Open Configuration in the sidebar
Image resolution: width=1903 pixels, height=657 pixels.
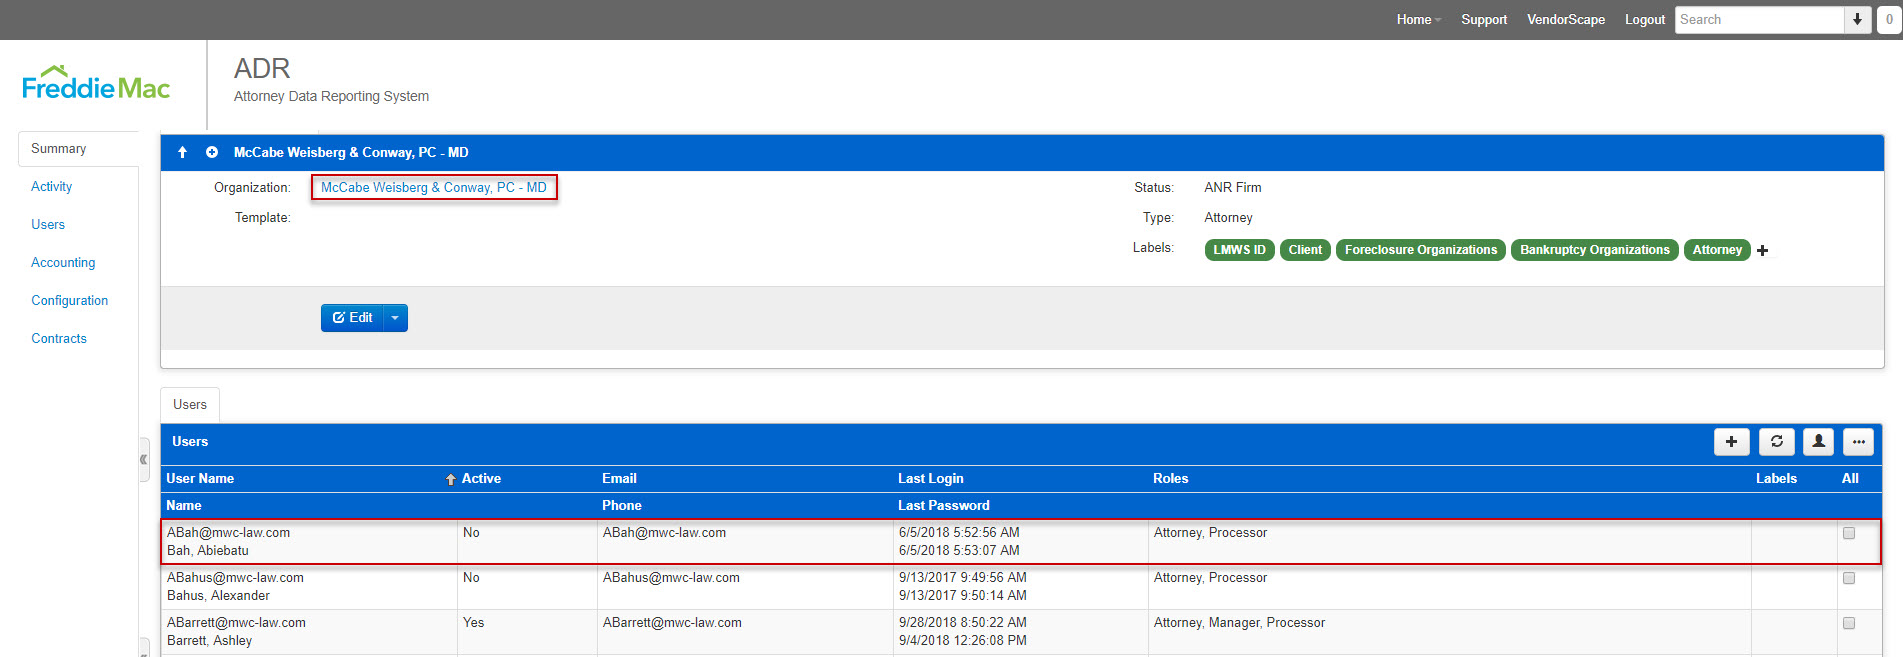tap(70, 300)
